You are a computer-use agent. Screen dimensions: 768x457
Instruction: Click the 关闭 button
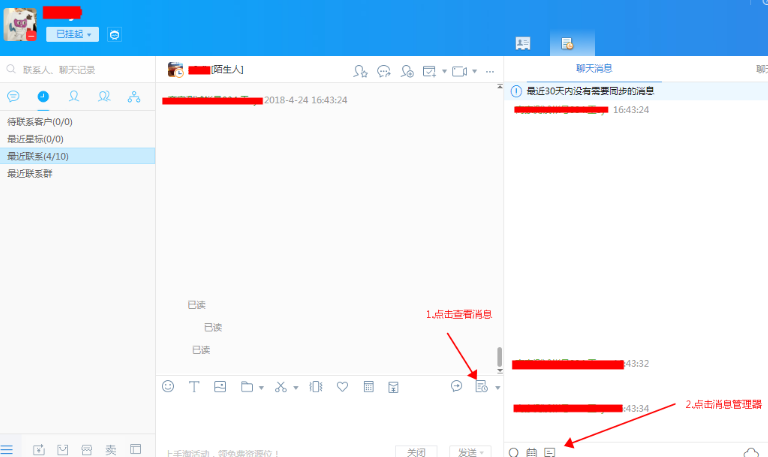coord(416,452)
